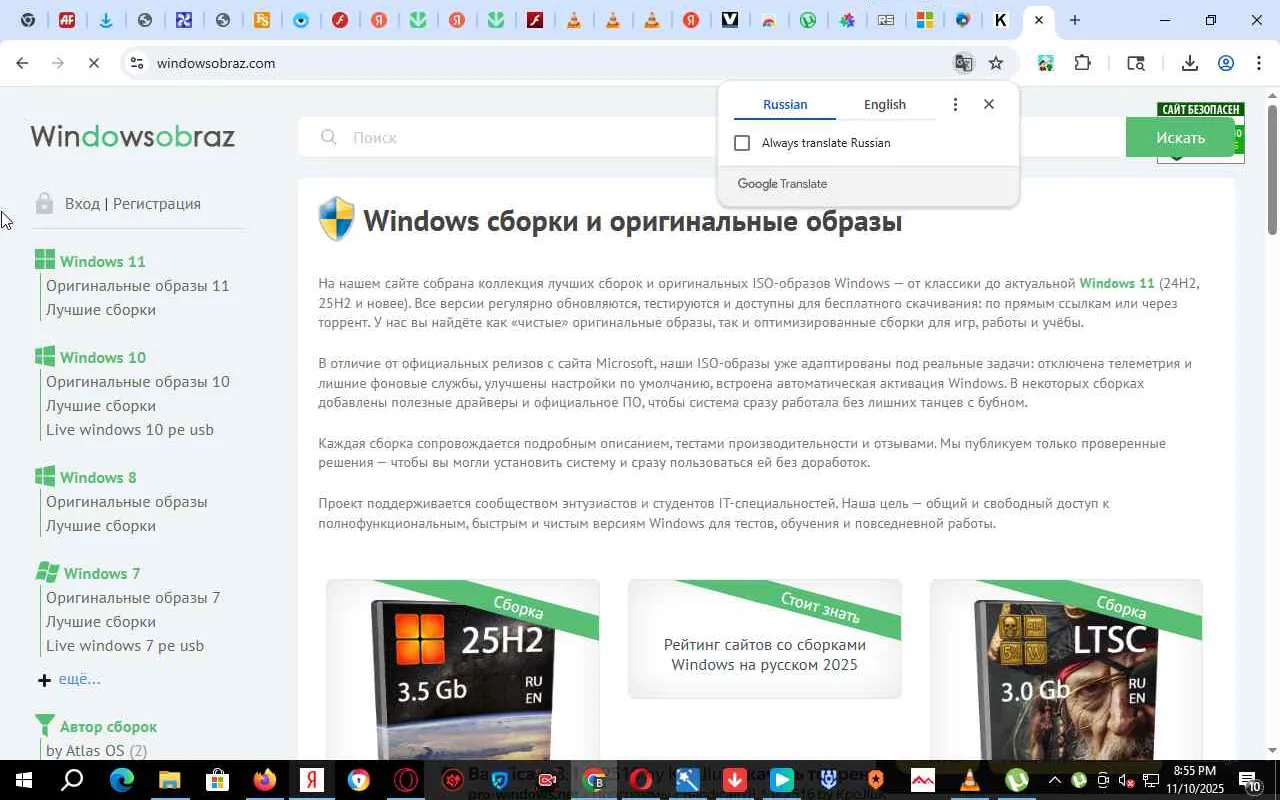Viewport: 1280px width, 800px height.
Task: Switch to the black V browser tab
Action: click(x=730, y=20)
